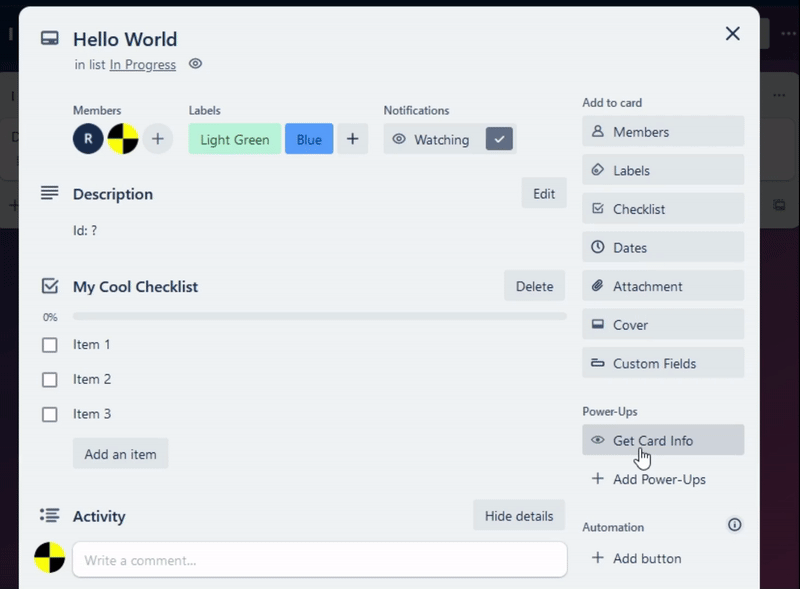
Task: Mark Item 3 as complete
Action: point(49,413)
